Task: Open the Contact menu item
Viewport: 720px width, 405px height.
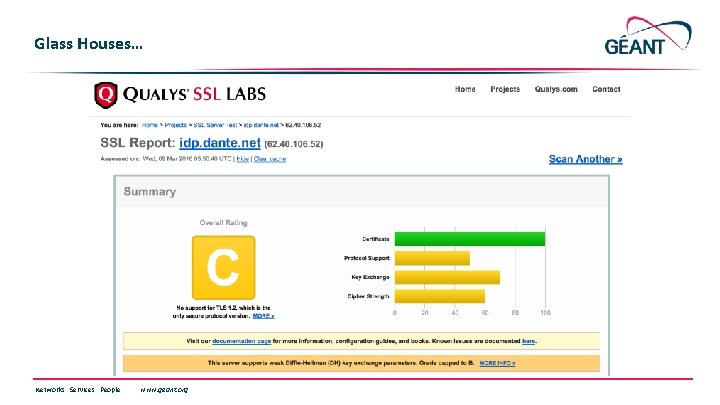Action: (606, 89)
